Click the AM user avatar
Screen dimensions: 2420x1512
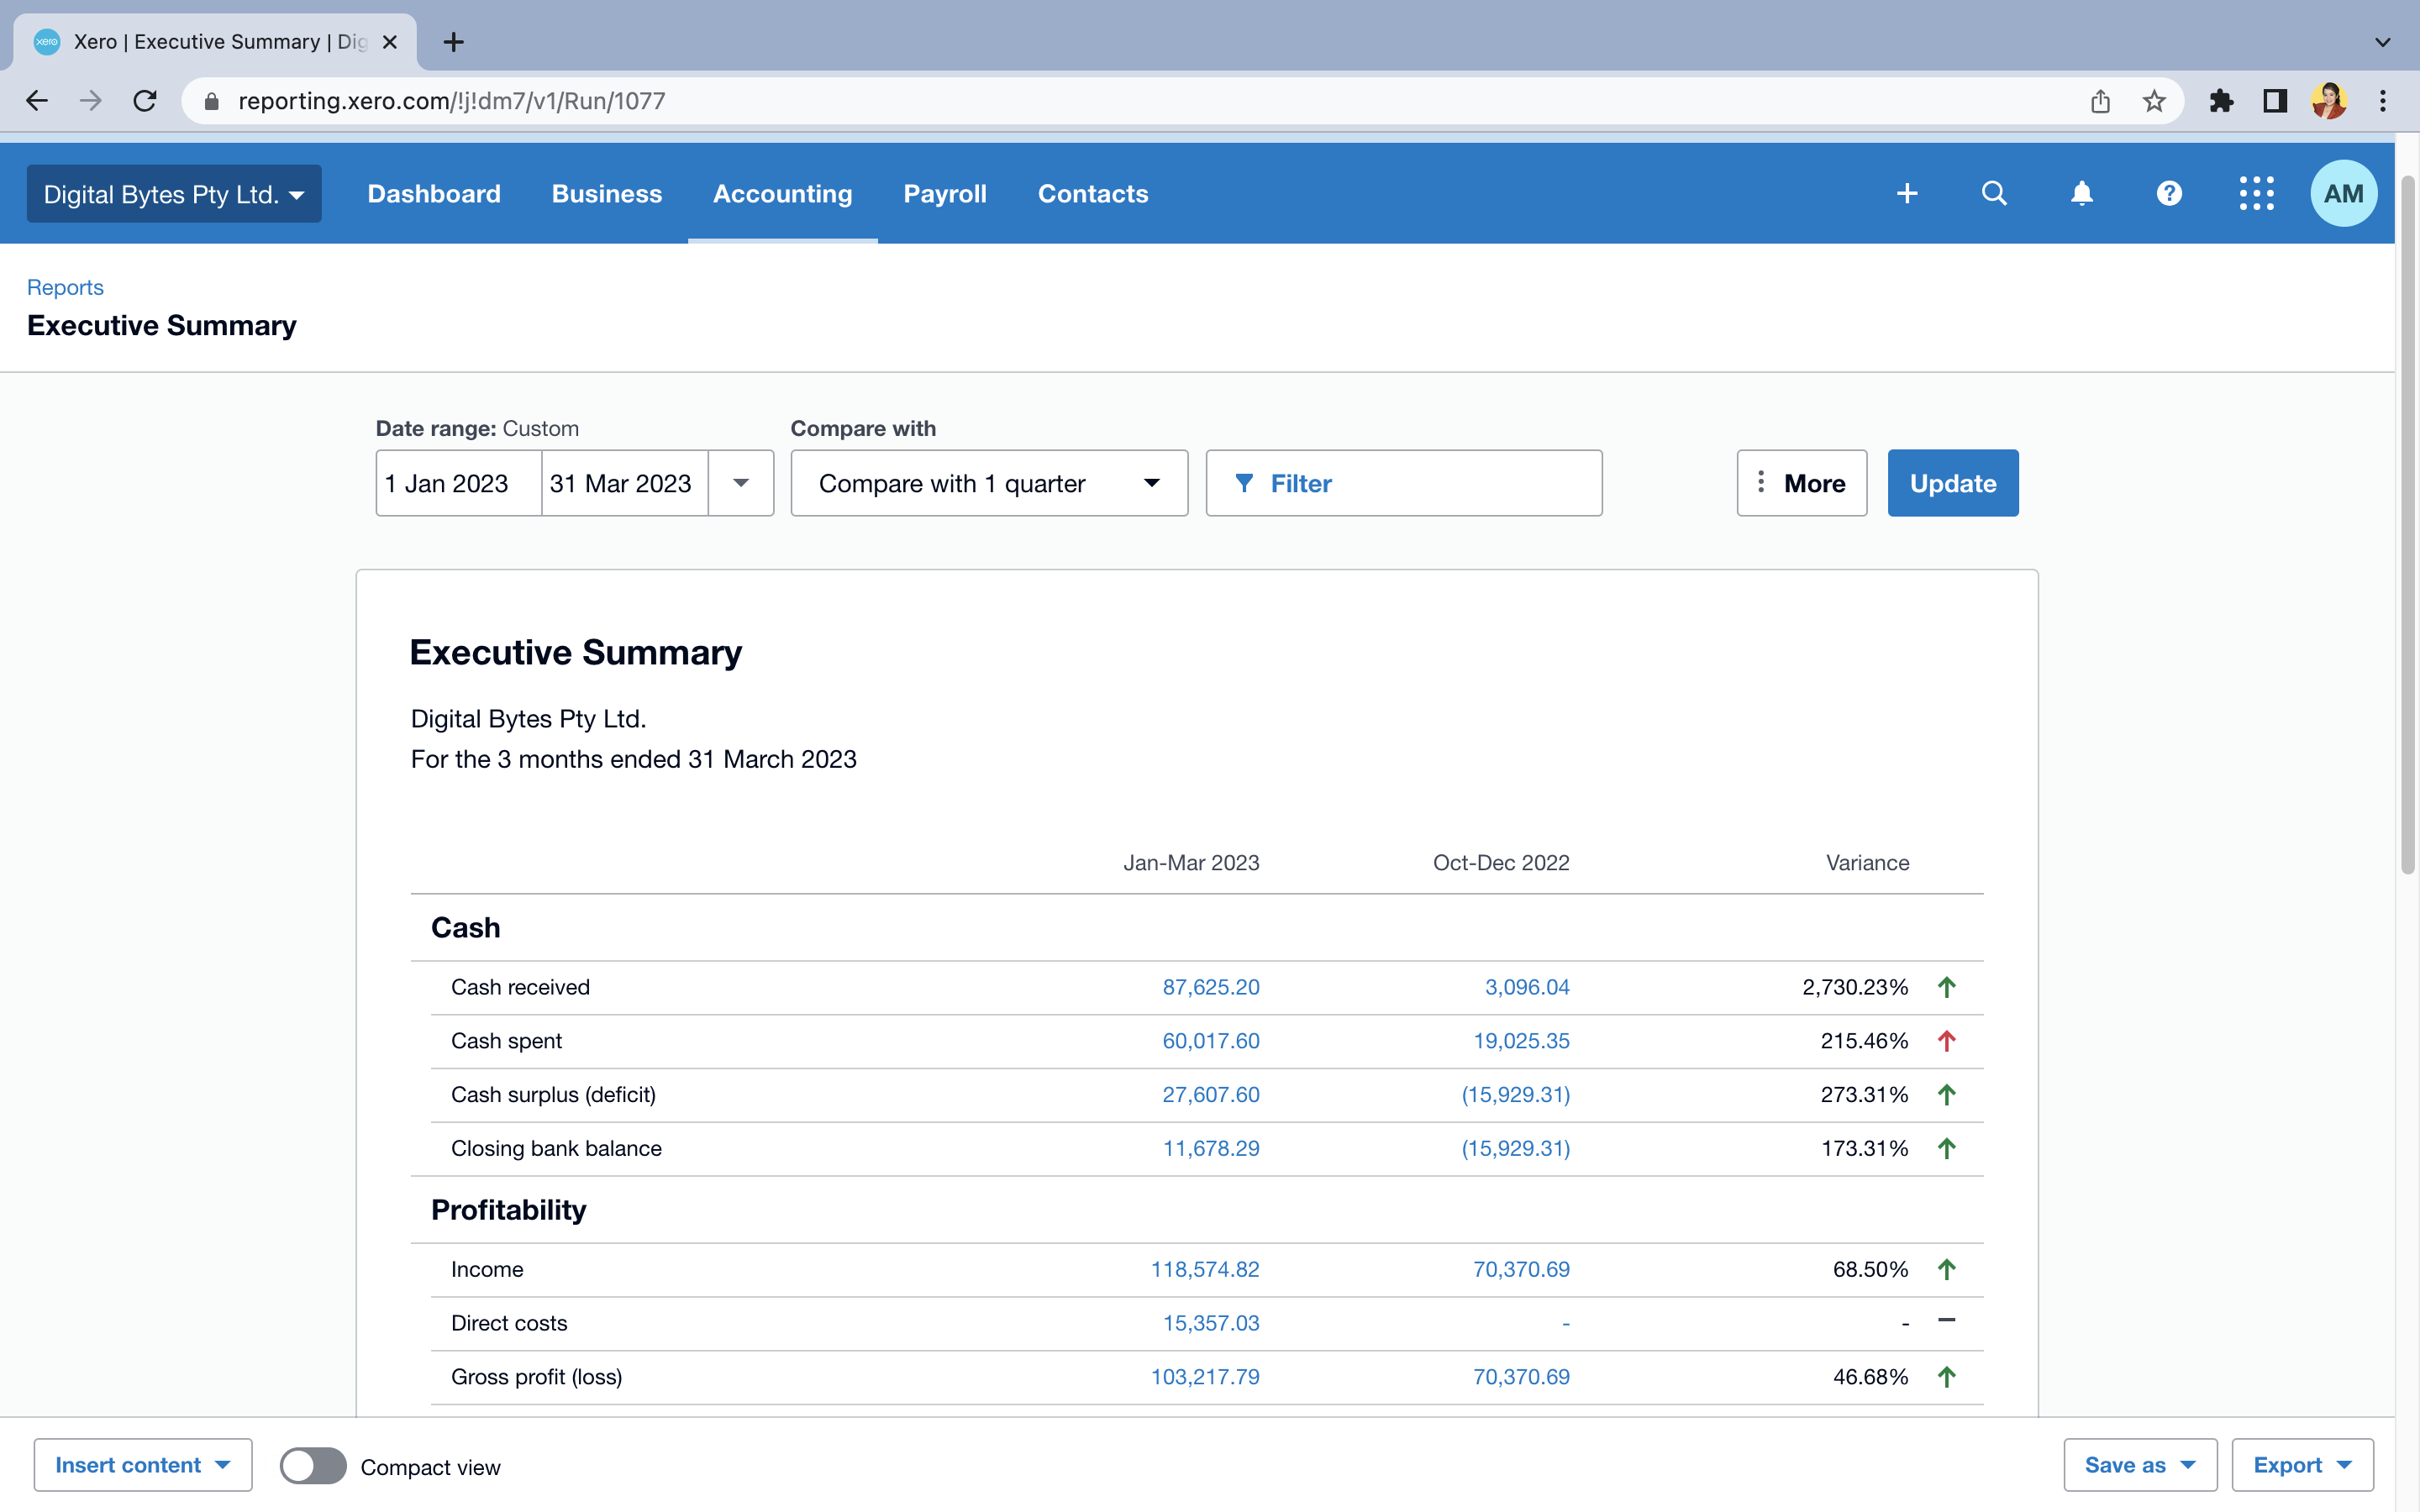[2343, 193]
